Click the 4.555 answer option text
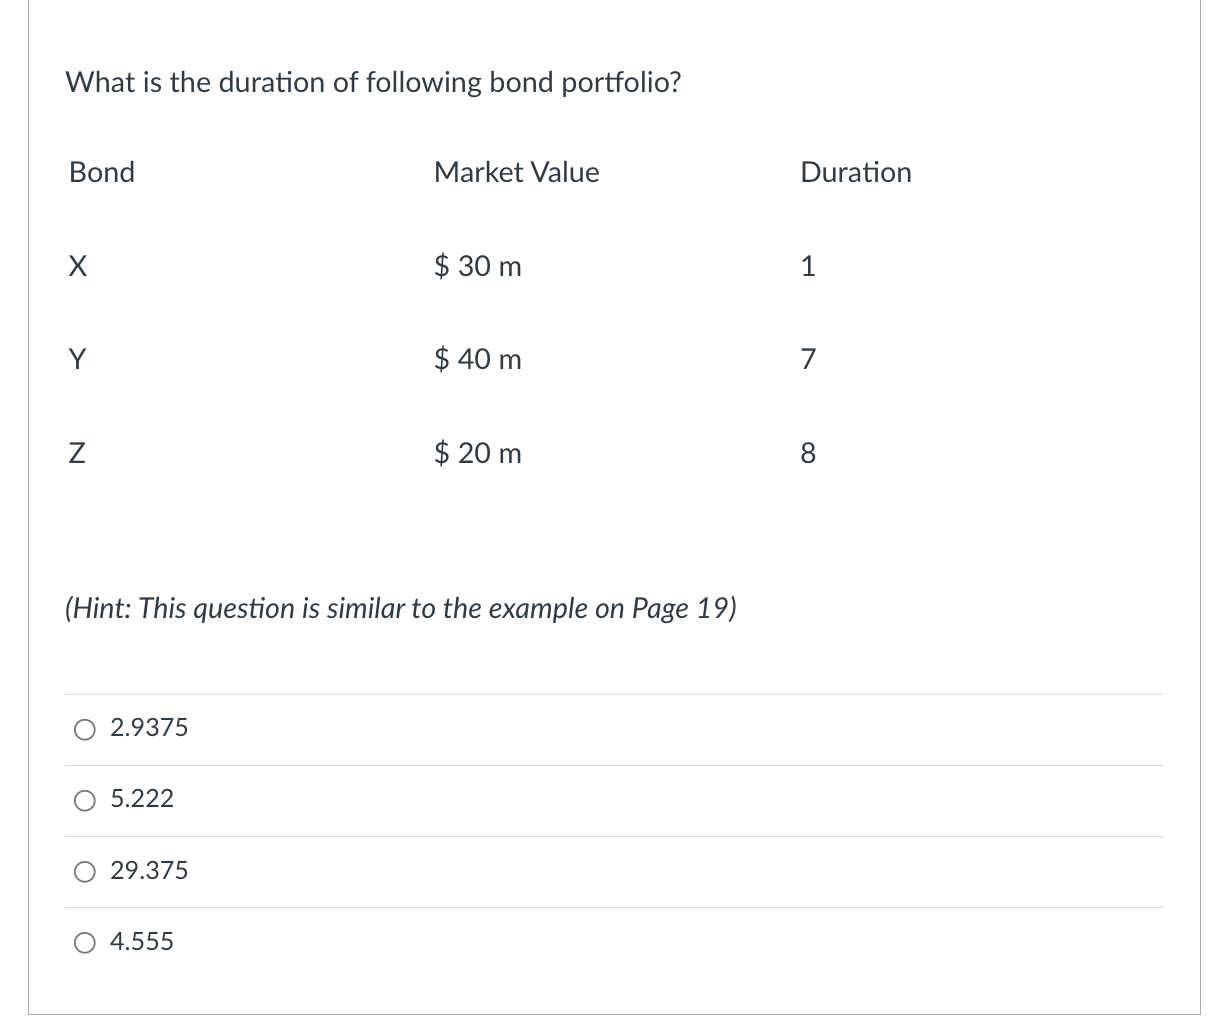 coord(141,941)
